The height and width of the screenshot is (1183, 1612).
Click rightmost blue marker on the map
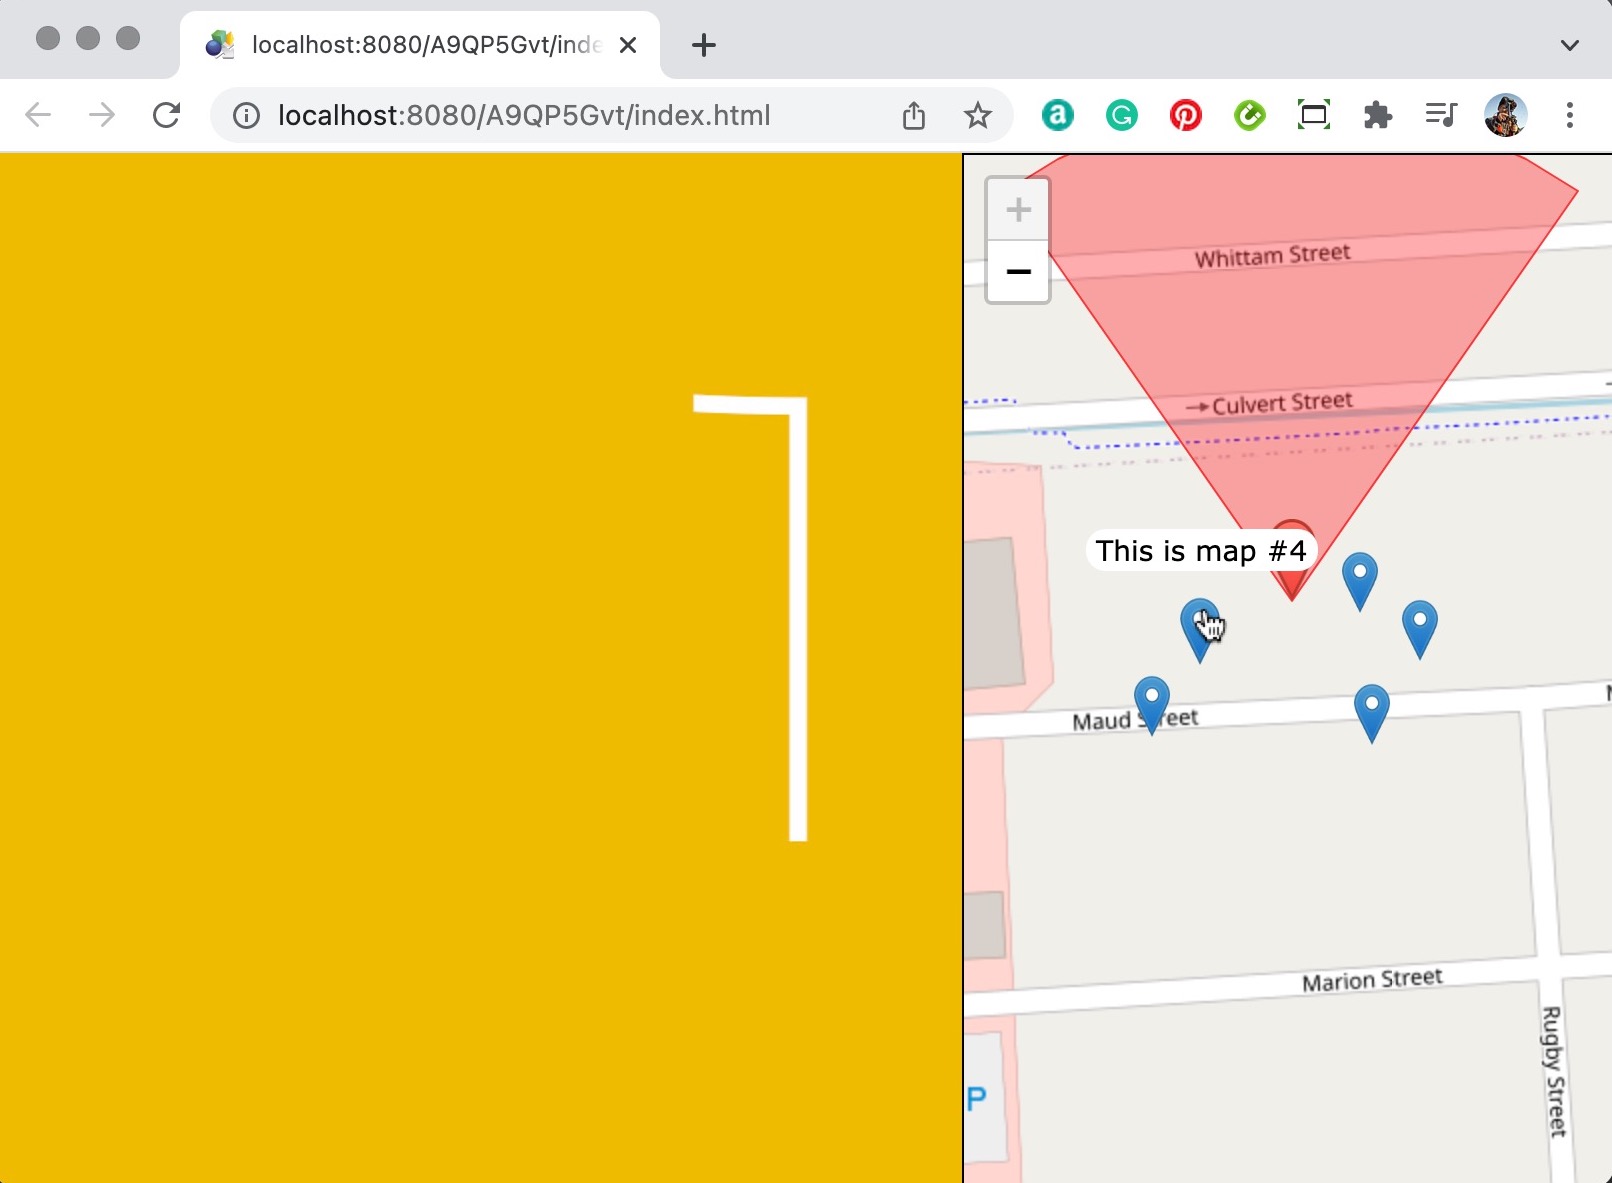click(x=1420, y=629)
